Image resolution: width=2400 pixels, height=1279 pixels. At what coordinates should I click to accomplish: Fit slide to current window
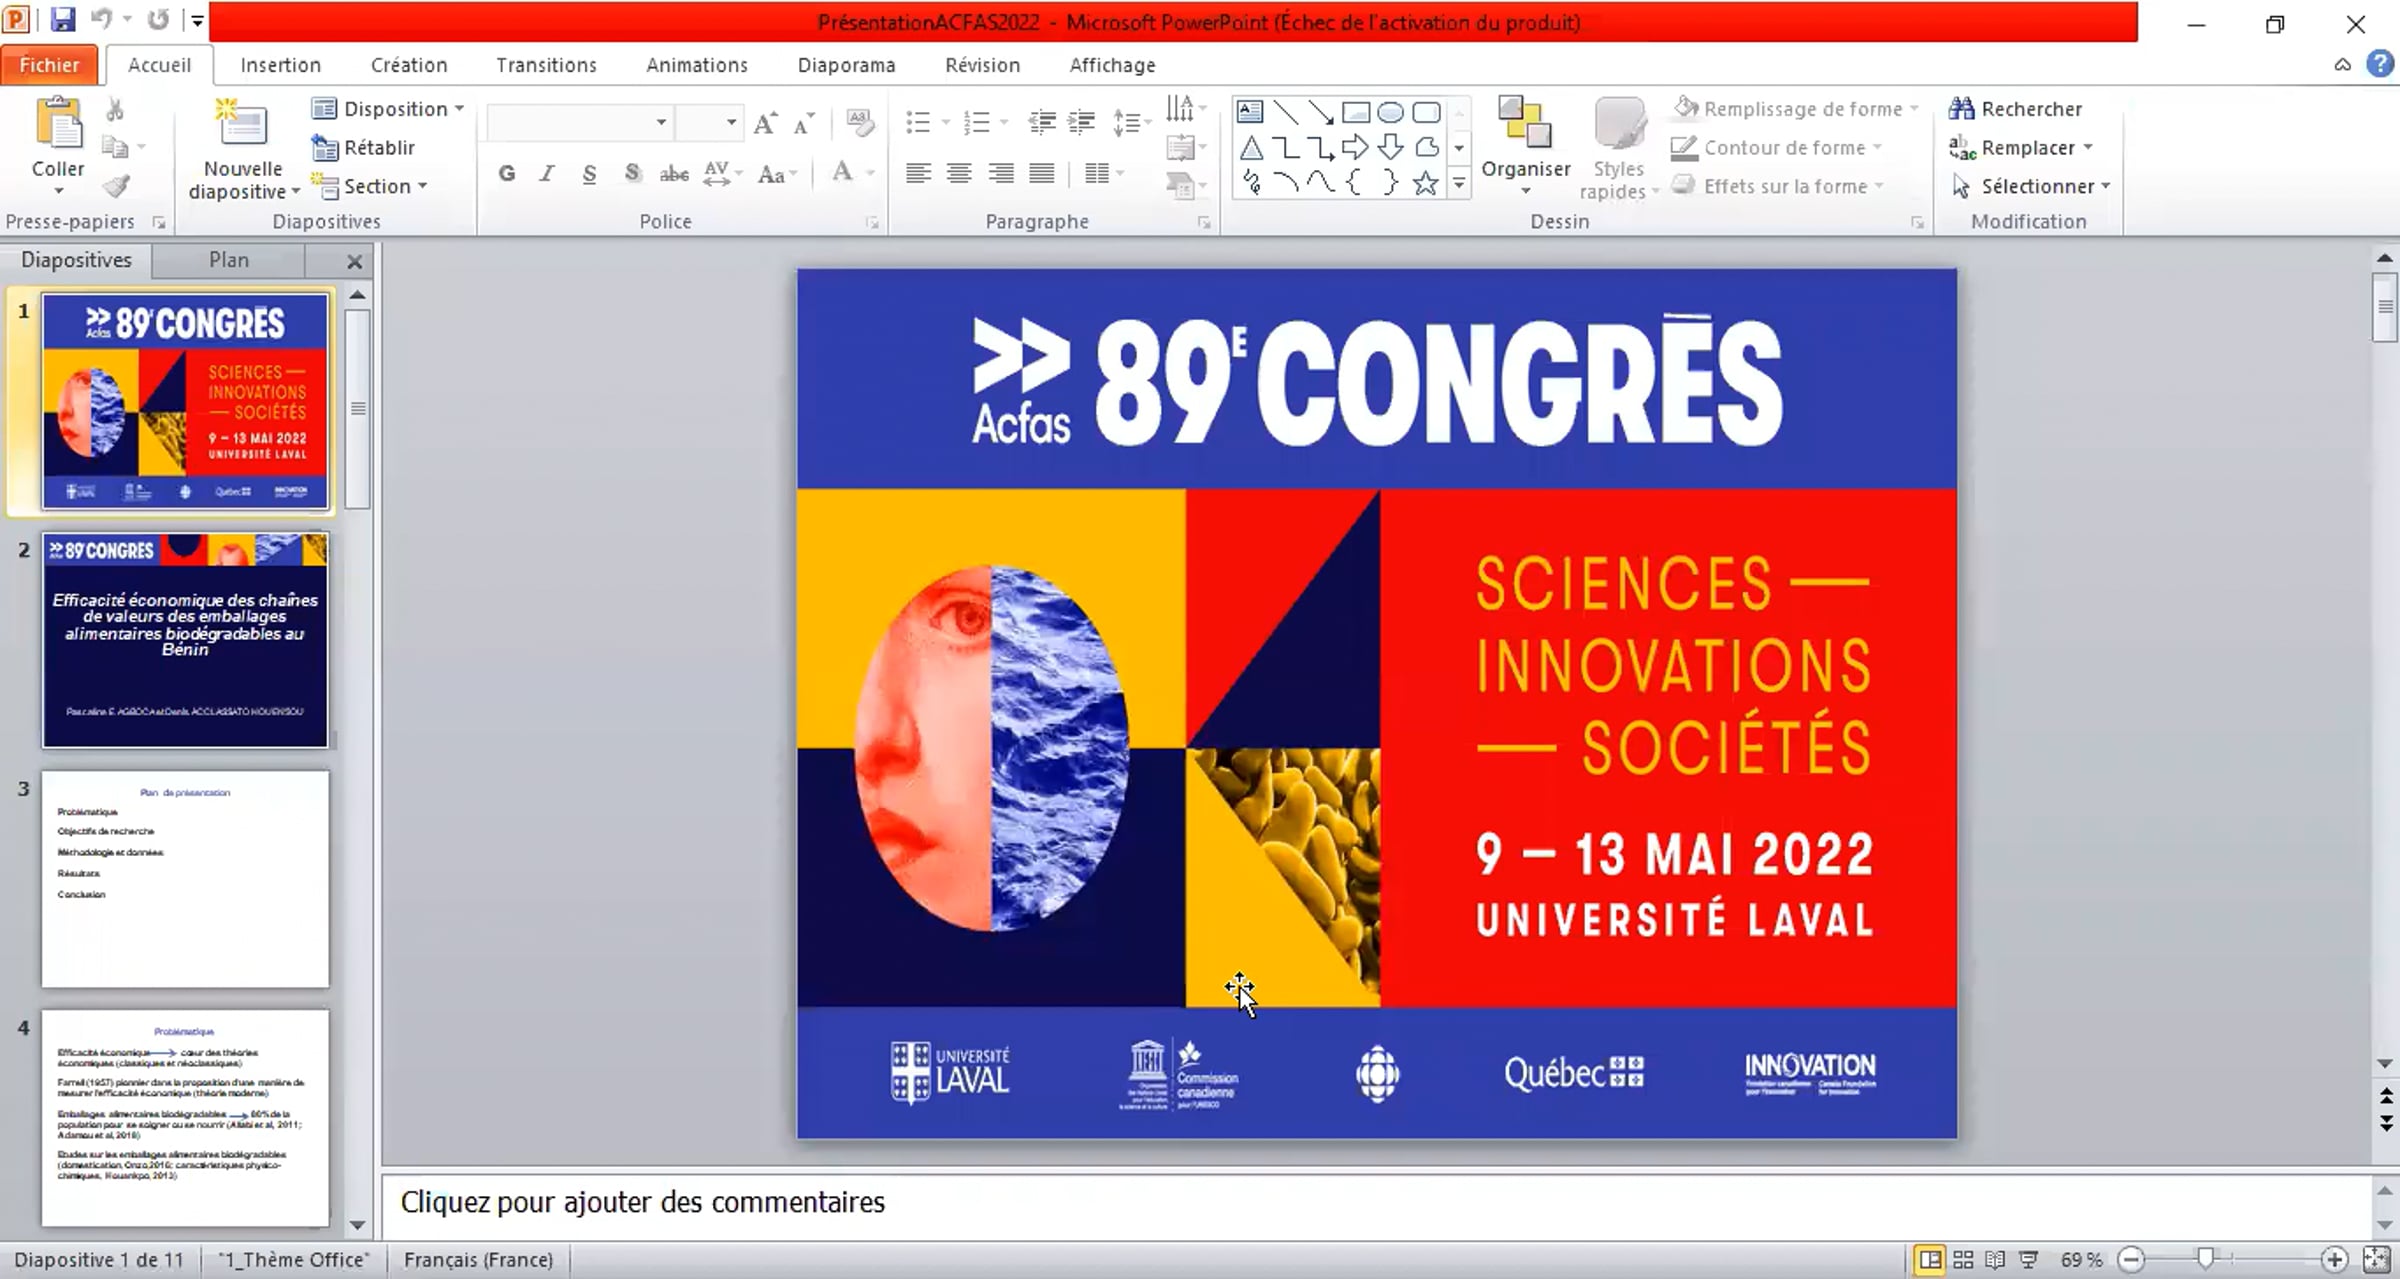coord(2376,1260)
